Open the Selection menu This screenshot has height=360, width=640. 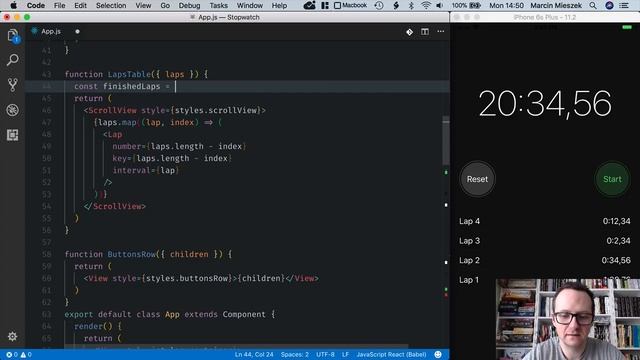click(111, 5)
